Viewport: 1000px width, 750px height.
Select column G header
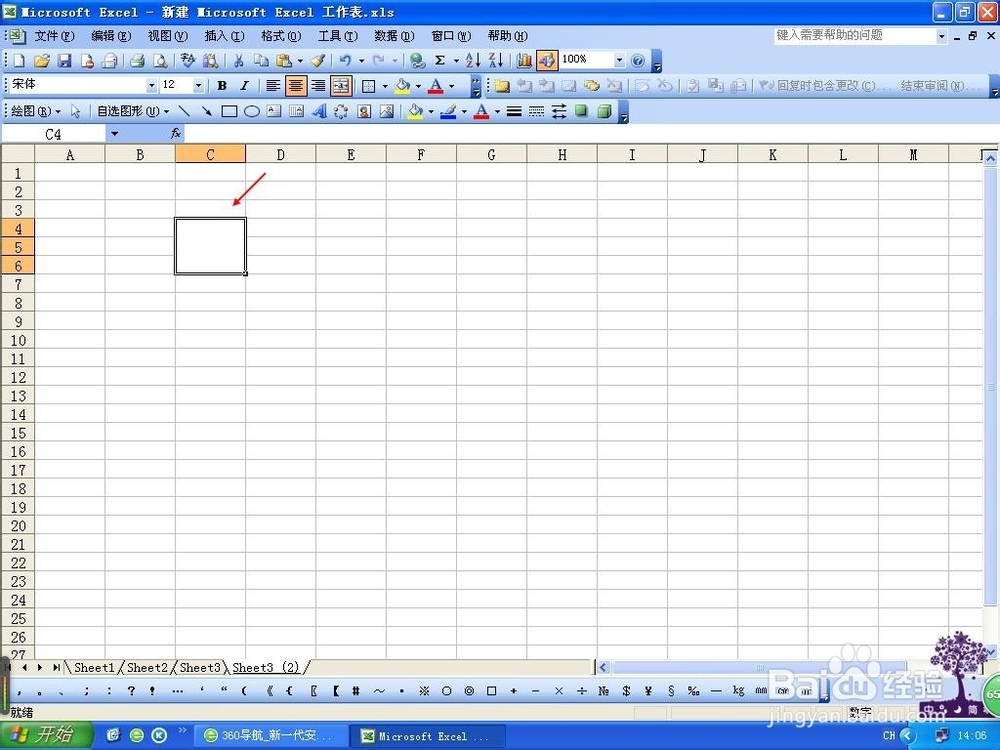(491, 154)
